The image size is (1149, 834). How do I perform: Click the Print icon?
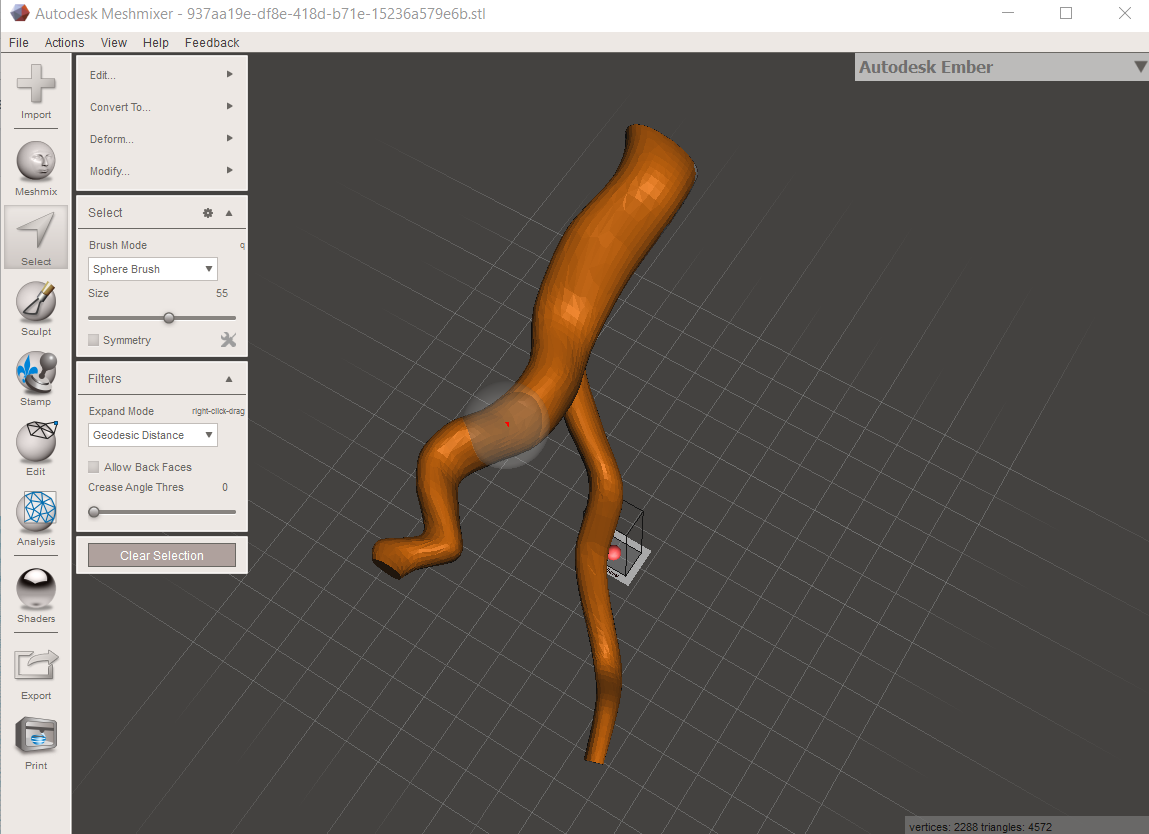[x=36, y=735]
